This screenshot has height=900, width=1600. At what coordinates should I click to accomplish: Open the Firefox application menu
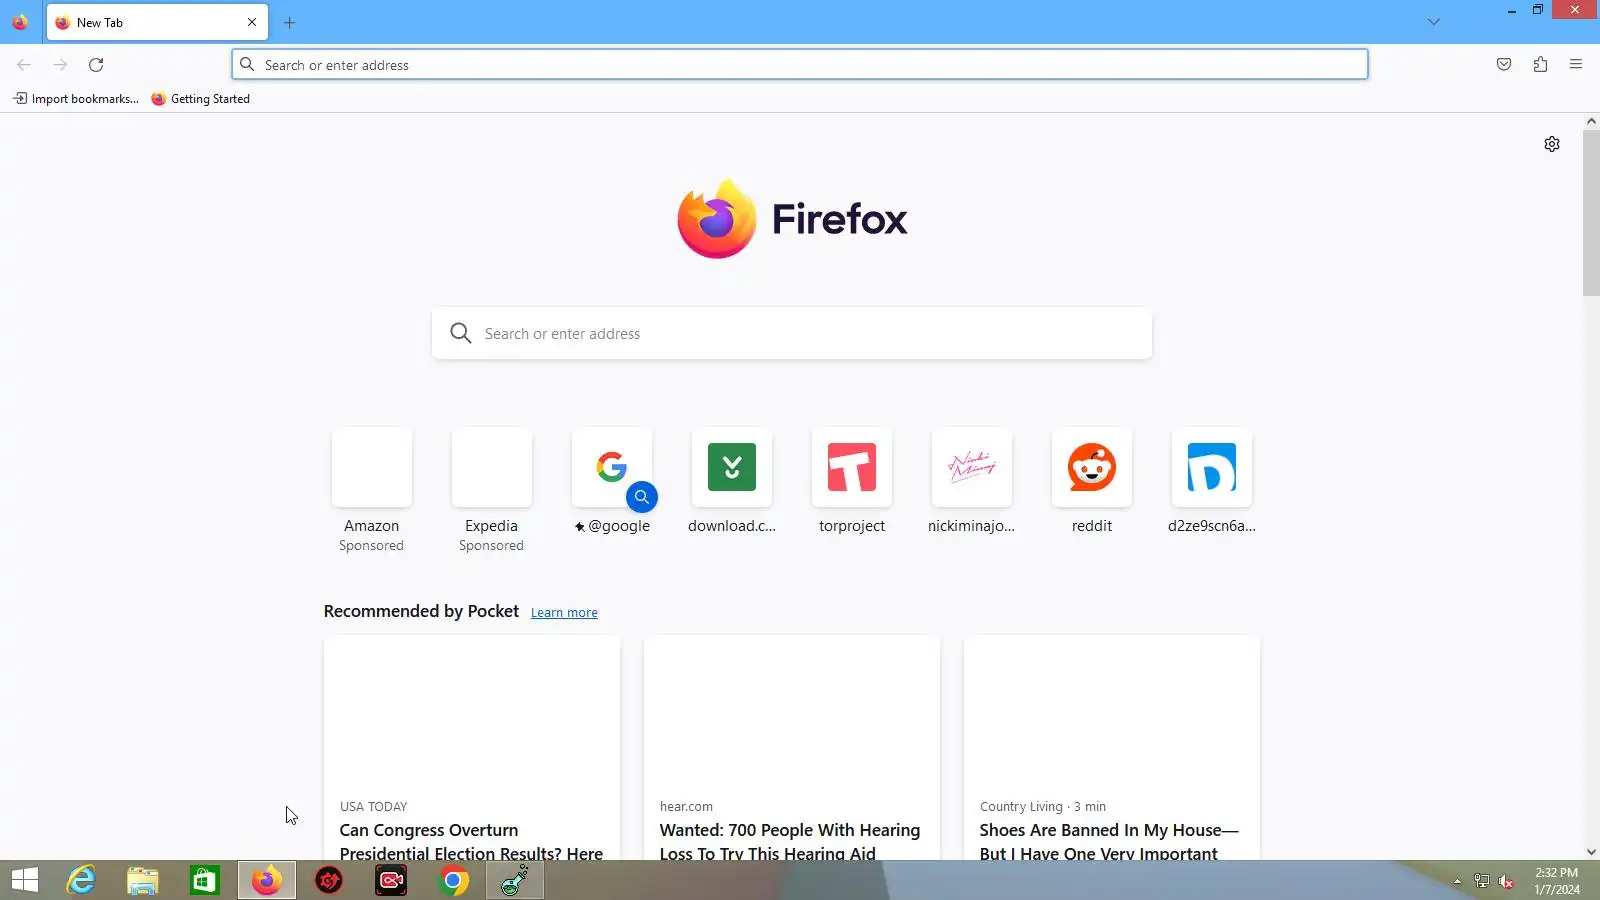click(x=1576, y=65)
